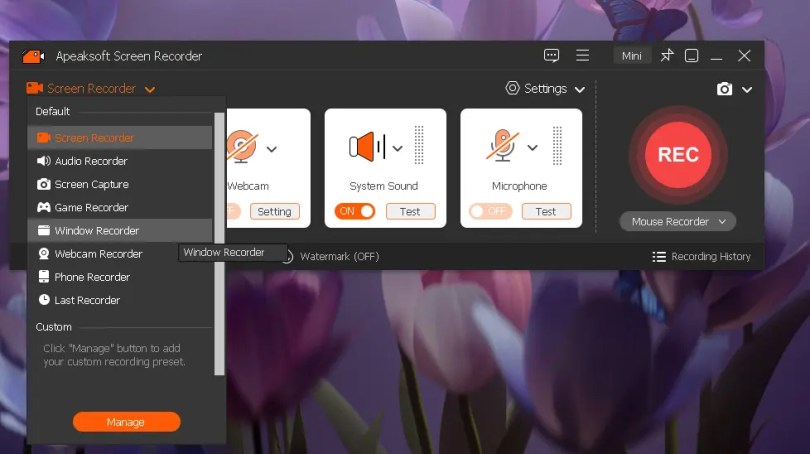This screenshot has width=810, height=454.
Task: Start recording with the REC button
Action: 678,154
